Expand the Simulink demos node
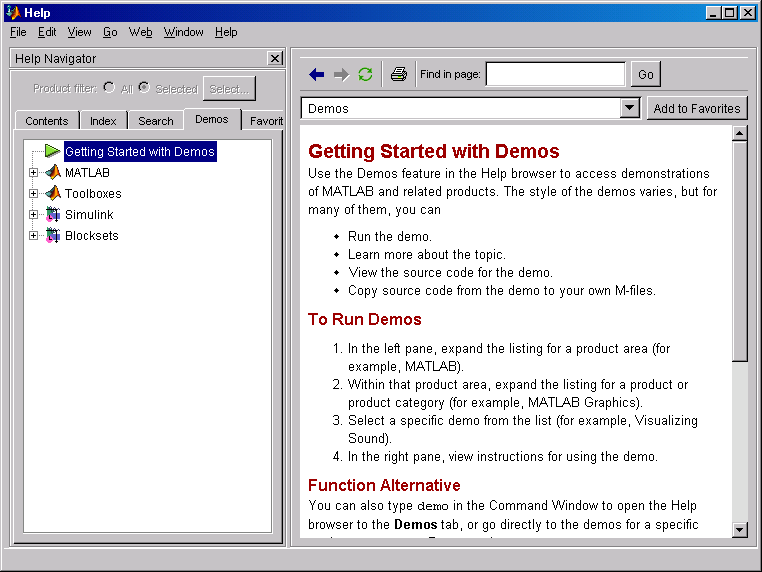The height and width of the screenshot is (572, 762). pyautogui.click(x=33, y=214)
